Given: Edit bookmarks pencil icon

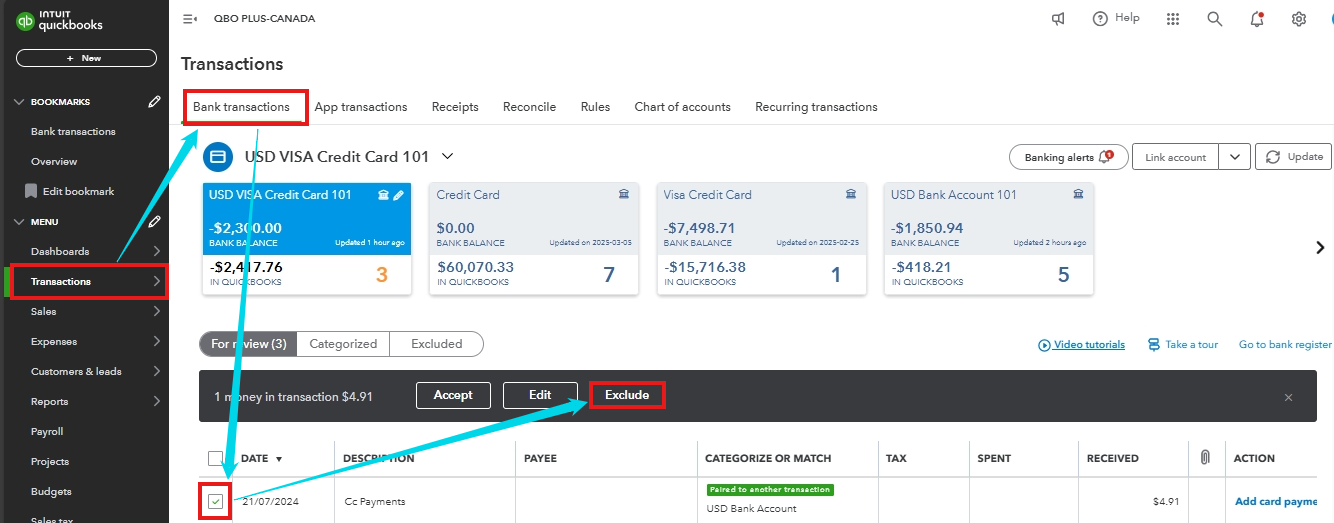Looking at the screenshot, I should [x=153, y=101].
